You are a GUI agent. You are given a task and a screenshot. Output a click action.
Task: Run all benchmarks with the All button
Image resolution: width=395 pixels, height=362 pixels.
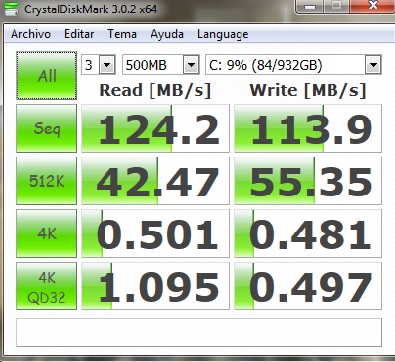46,76
